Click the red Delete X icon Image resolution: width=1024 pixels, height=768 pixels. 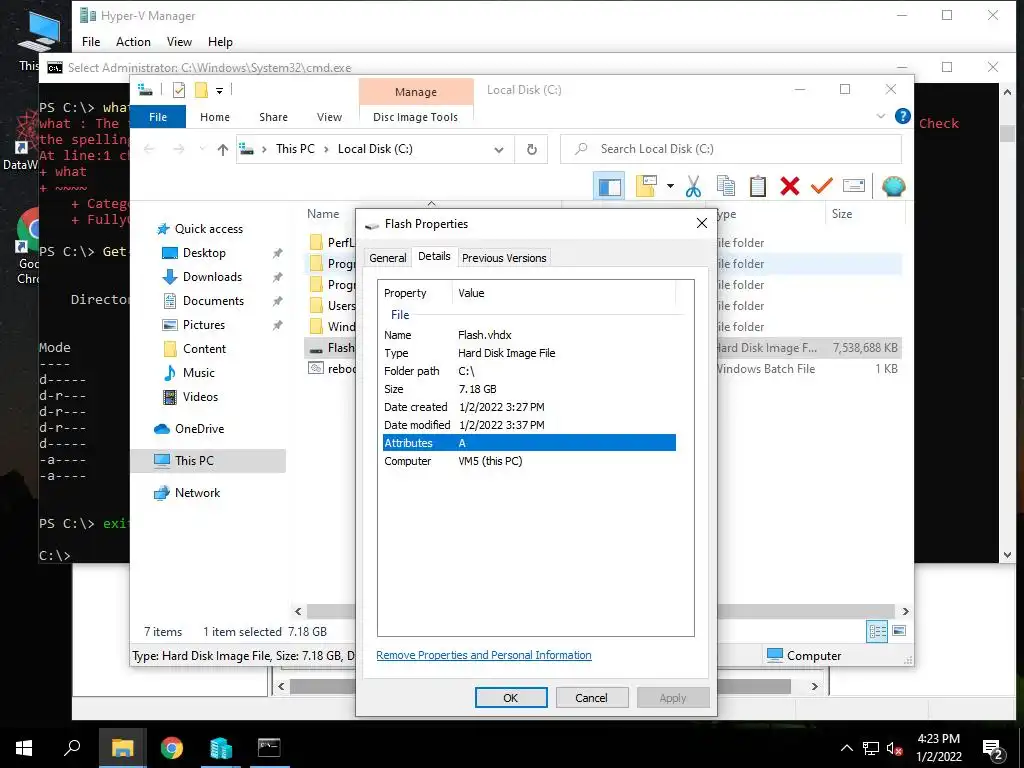790,186
